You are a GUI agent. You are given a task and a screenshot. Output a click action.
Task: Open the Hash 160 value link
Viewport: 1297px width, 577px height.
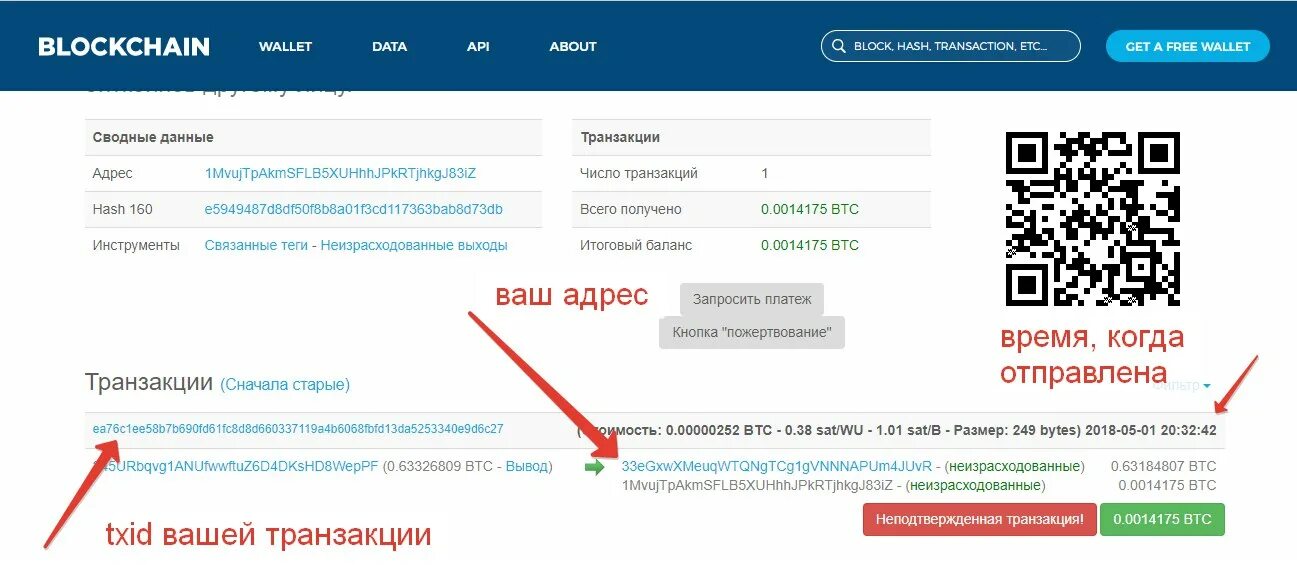[x=354, y=209]
